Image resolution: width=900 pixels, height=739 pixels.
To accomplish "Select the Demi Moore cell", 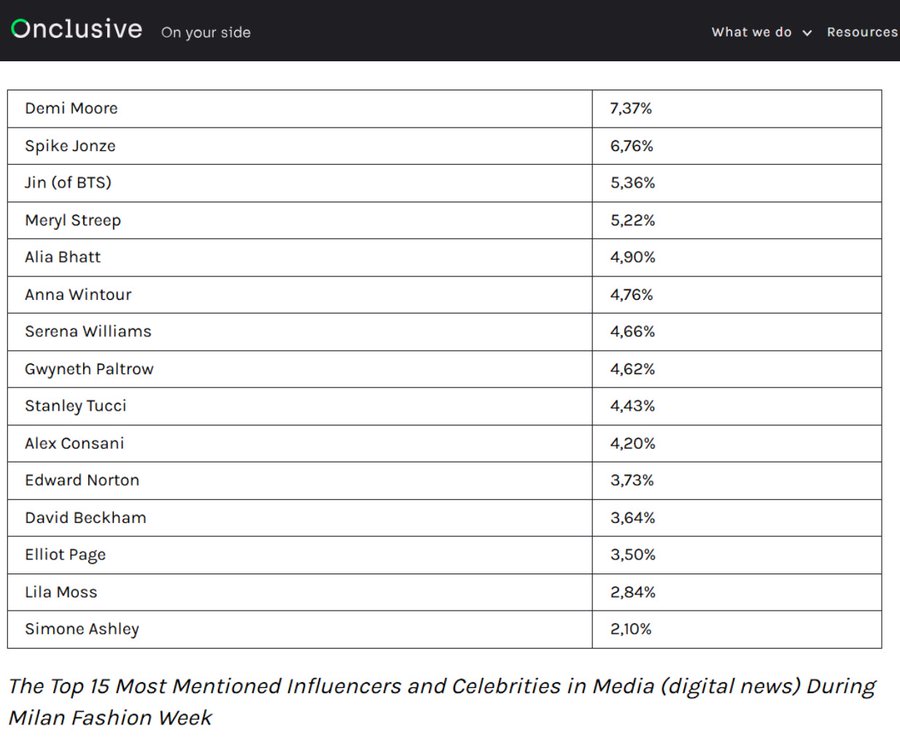I will tap(71, 108).
